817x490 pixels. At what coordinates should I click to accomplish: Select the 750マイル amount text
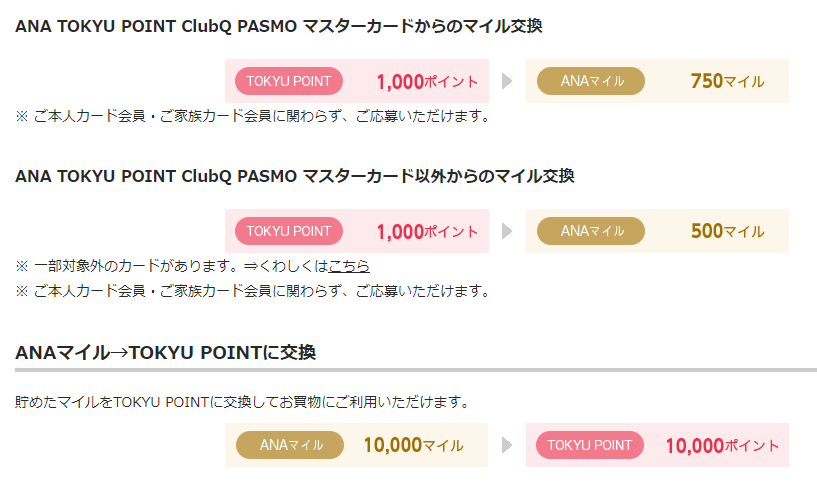(x=727, y=81)
